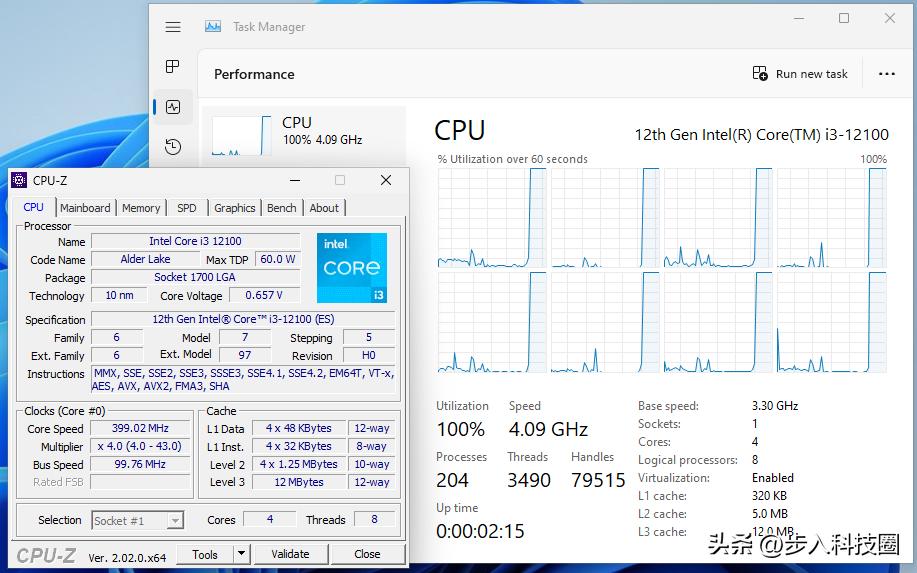Click the Code Name field Alder Lake
Image resolution: width=917 pixels, height=573 pixels.
click(x=145, y=259)
